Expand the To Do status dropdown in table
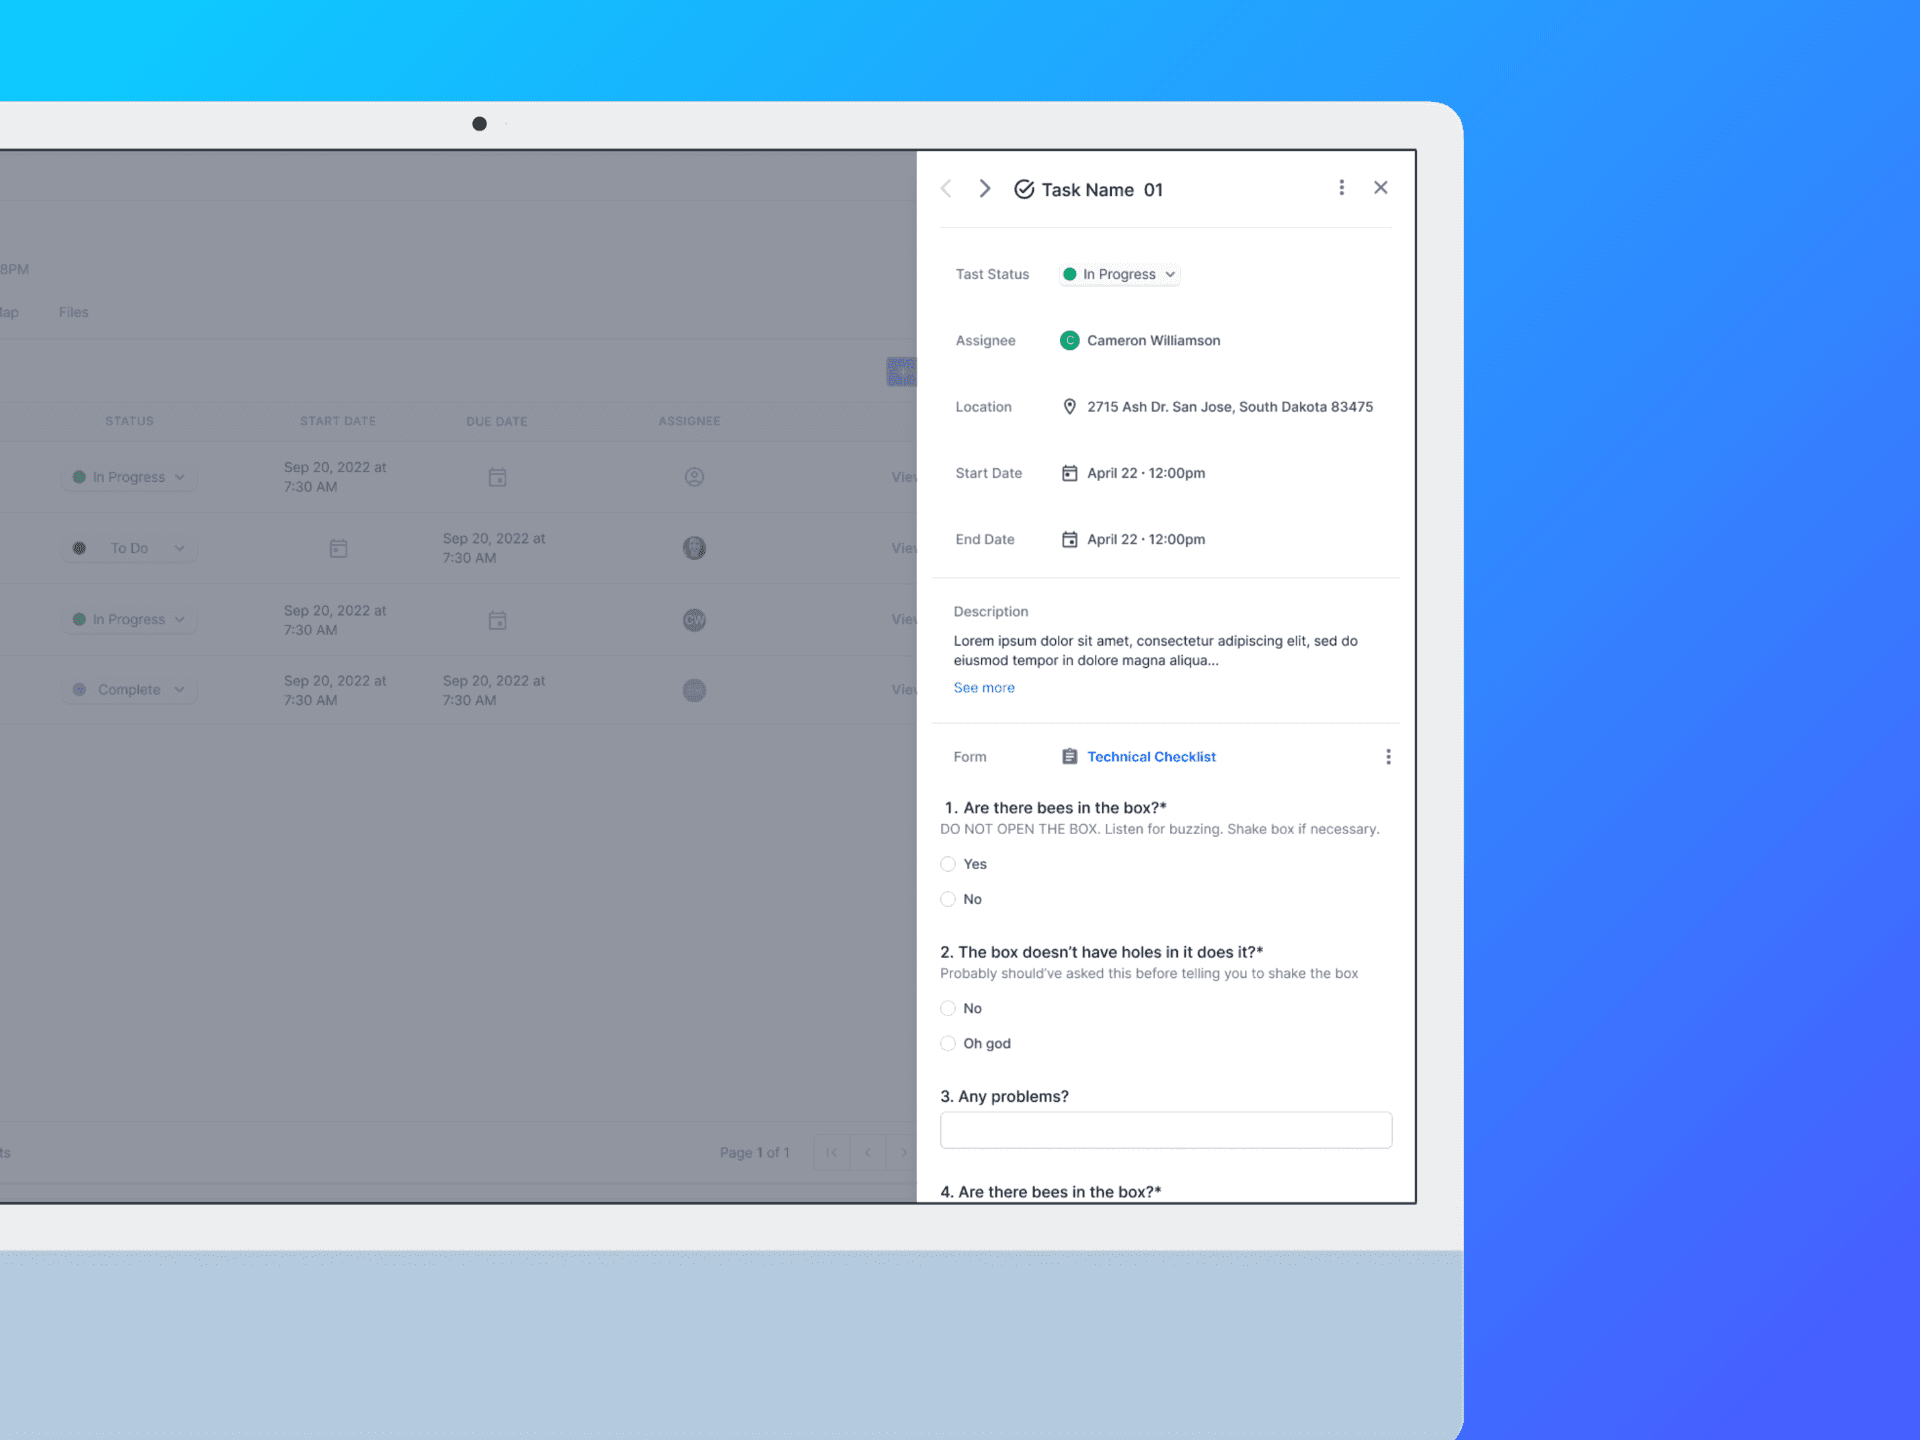This screenshot has width=1920, height=1440. pyautogui.click(x=130, y=548)
